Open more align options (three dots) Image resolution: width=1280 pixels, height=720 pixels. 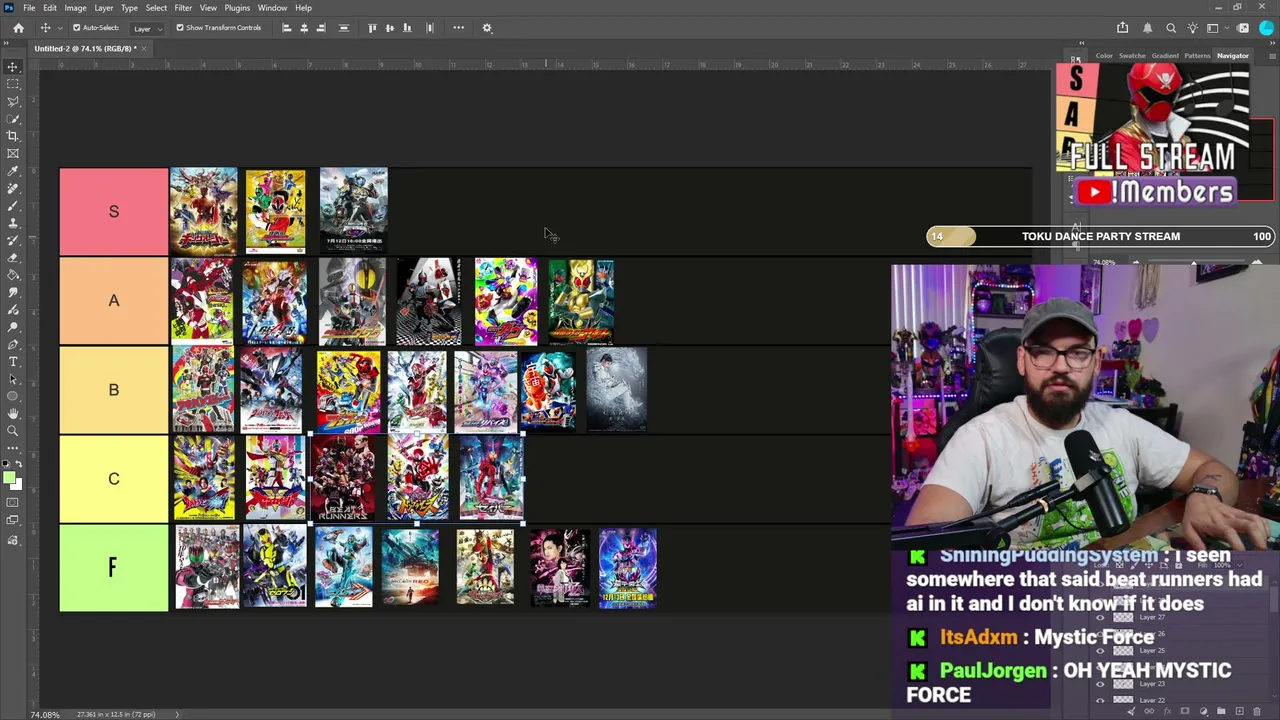click(459, 28)
